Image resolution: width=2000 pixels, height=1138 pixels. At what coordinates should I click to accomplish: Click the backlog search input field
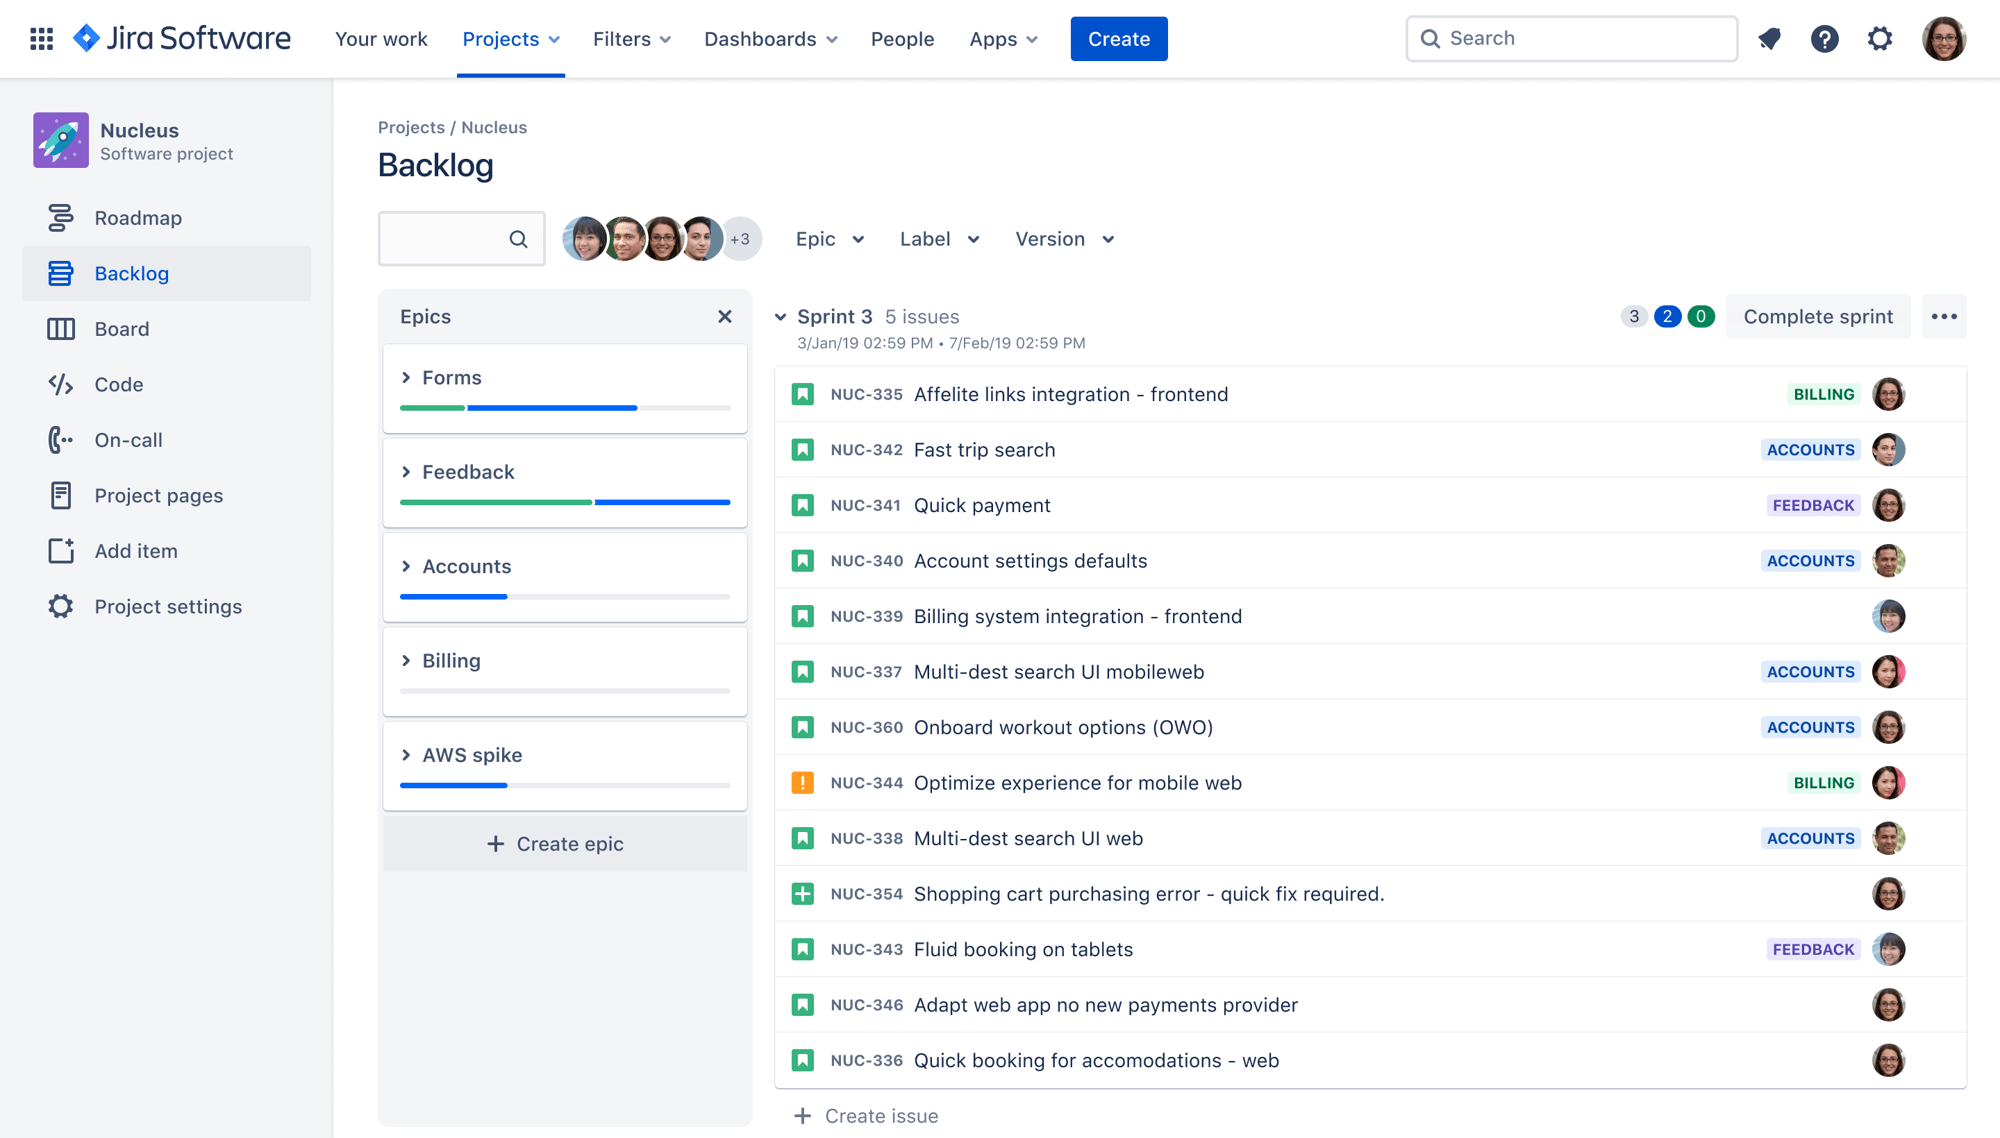click(444, 238)
